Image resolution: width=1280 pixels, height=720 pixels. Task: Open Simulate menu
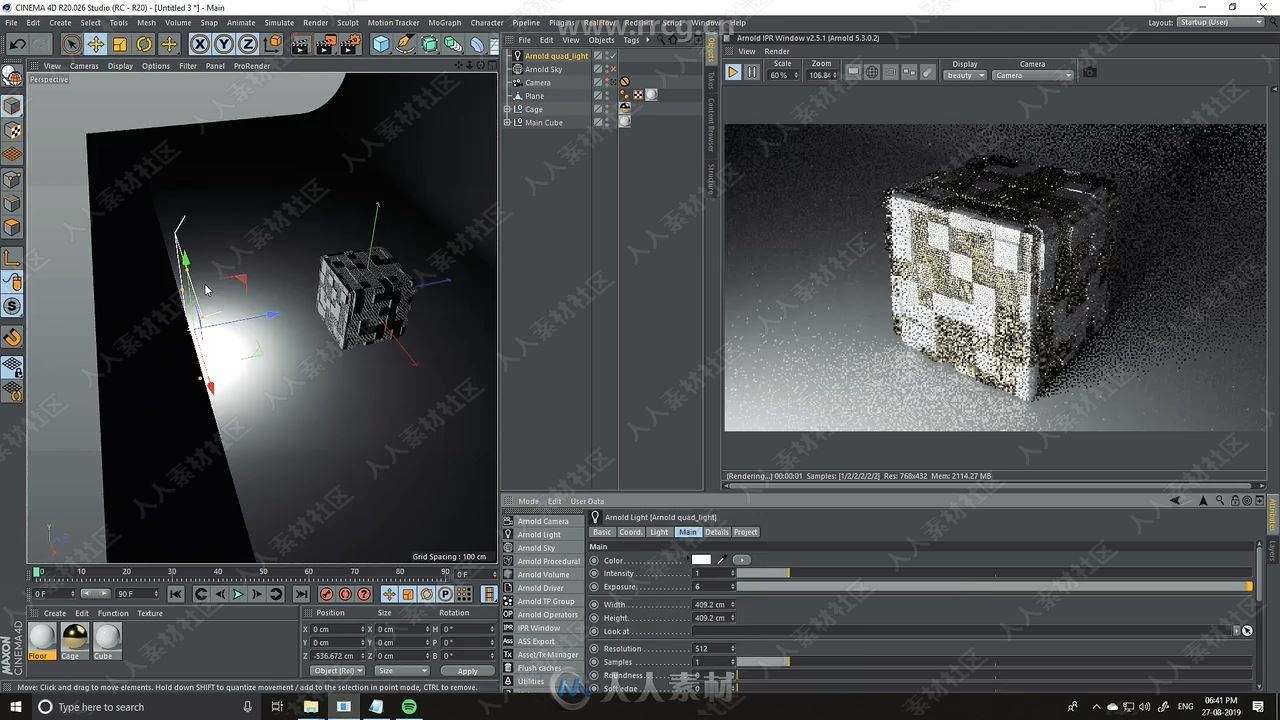tap(279, 22)
